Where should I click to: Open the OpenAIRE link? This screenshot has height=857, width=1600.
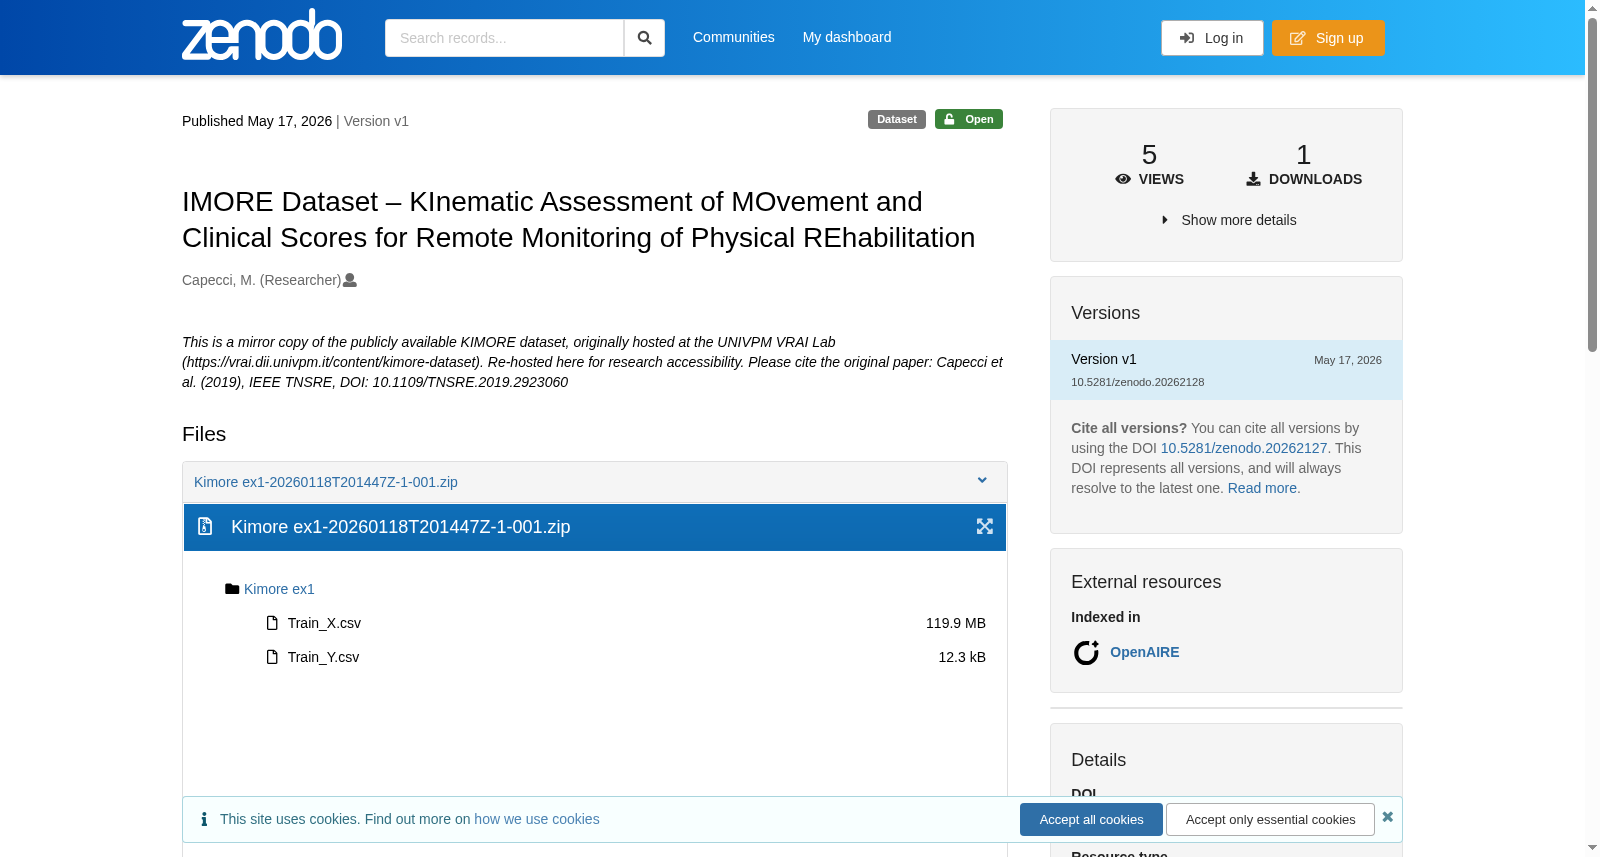coord(1144,652)
